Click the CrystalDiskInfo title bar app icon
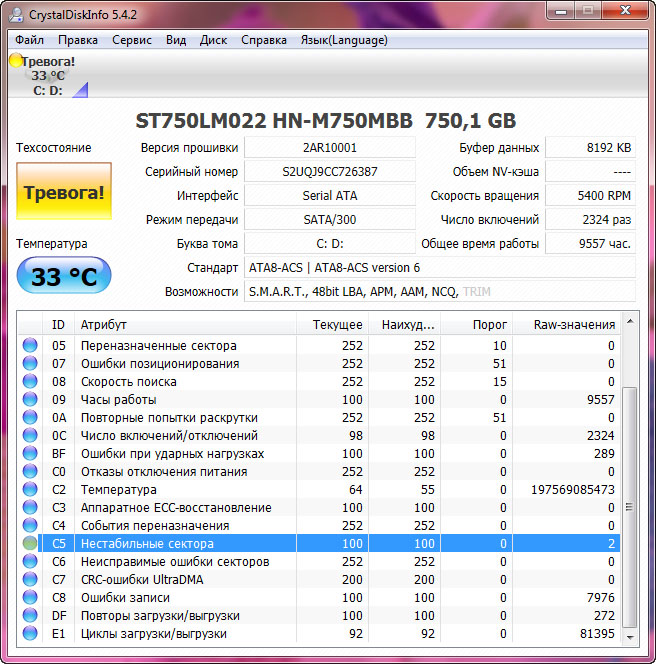The width and height of the screenshot is (656, 664). (16, 15)
